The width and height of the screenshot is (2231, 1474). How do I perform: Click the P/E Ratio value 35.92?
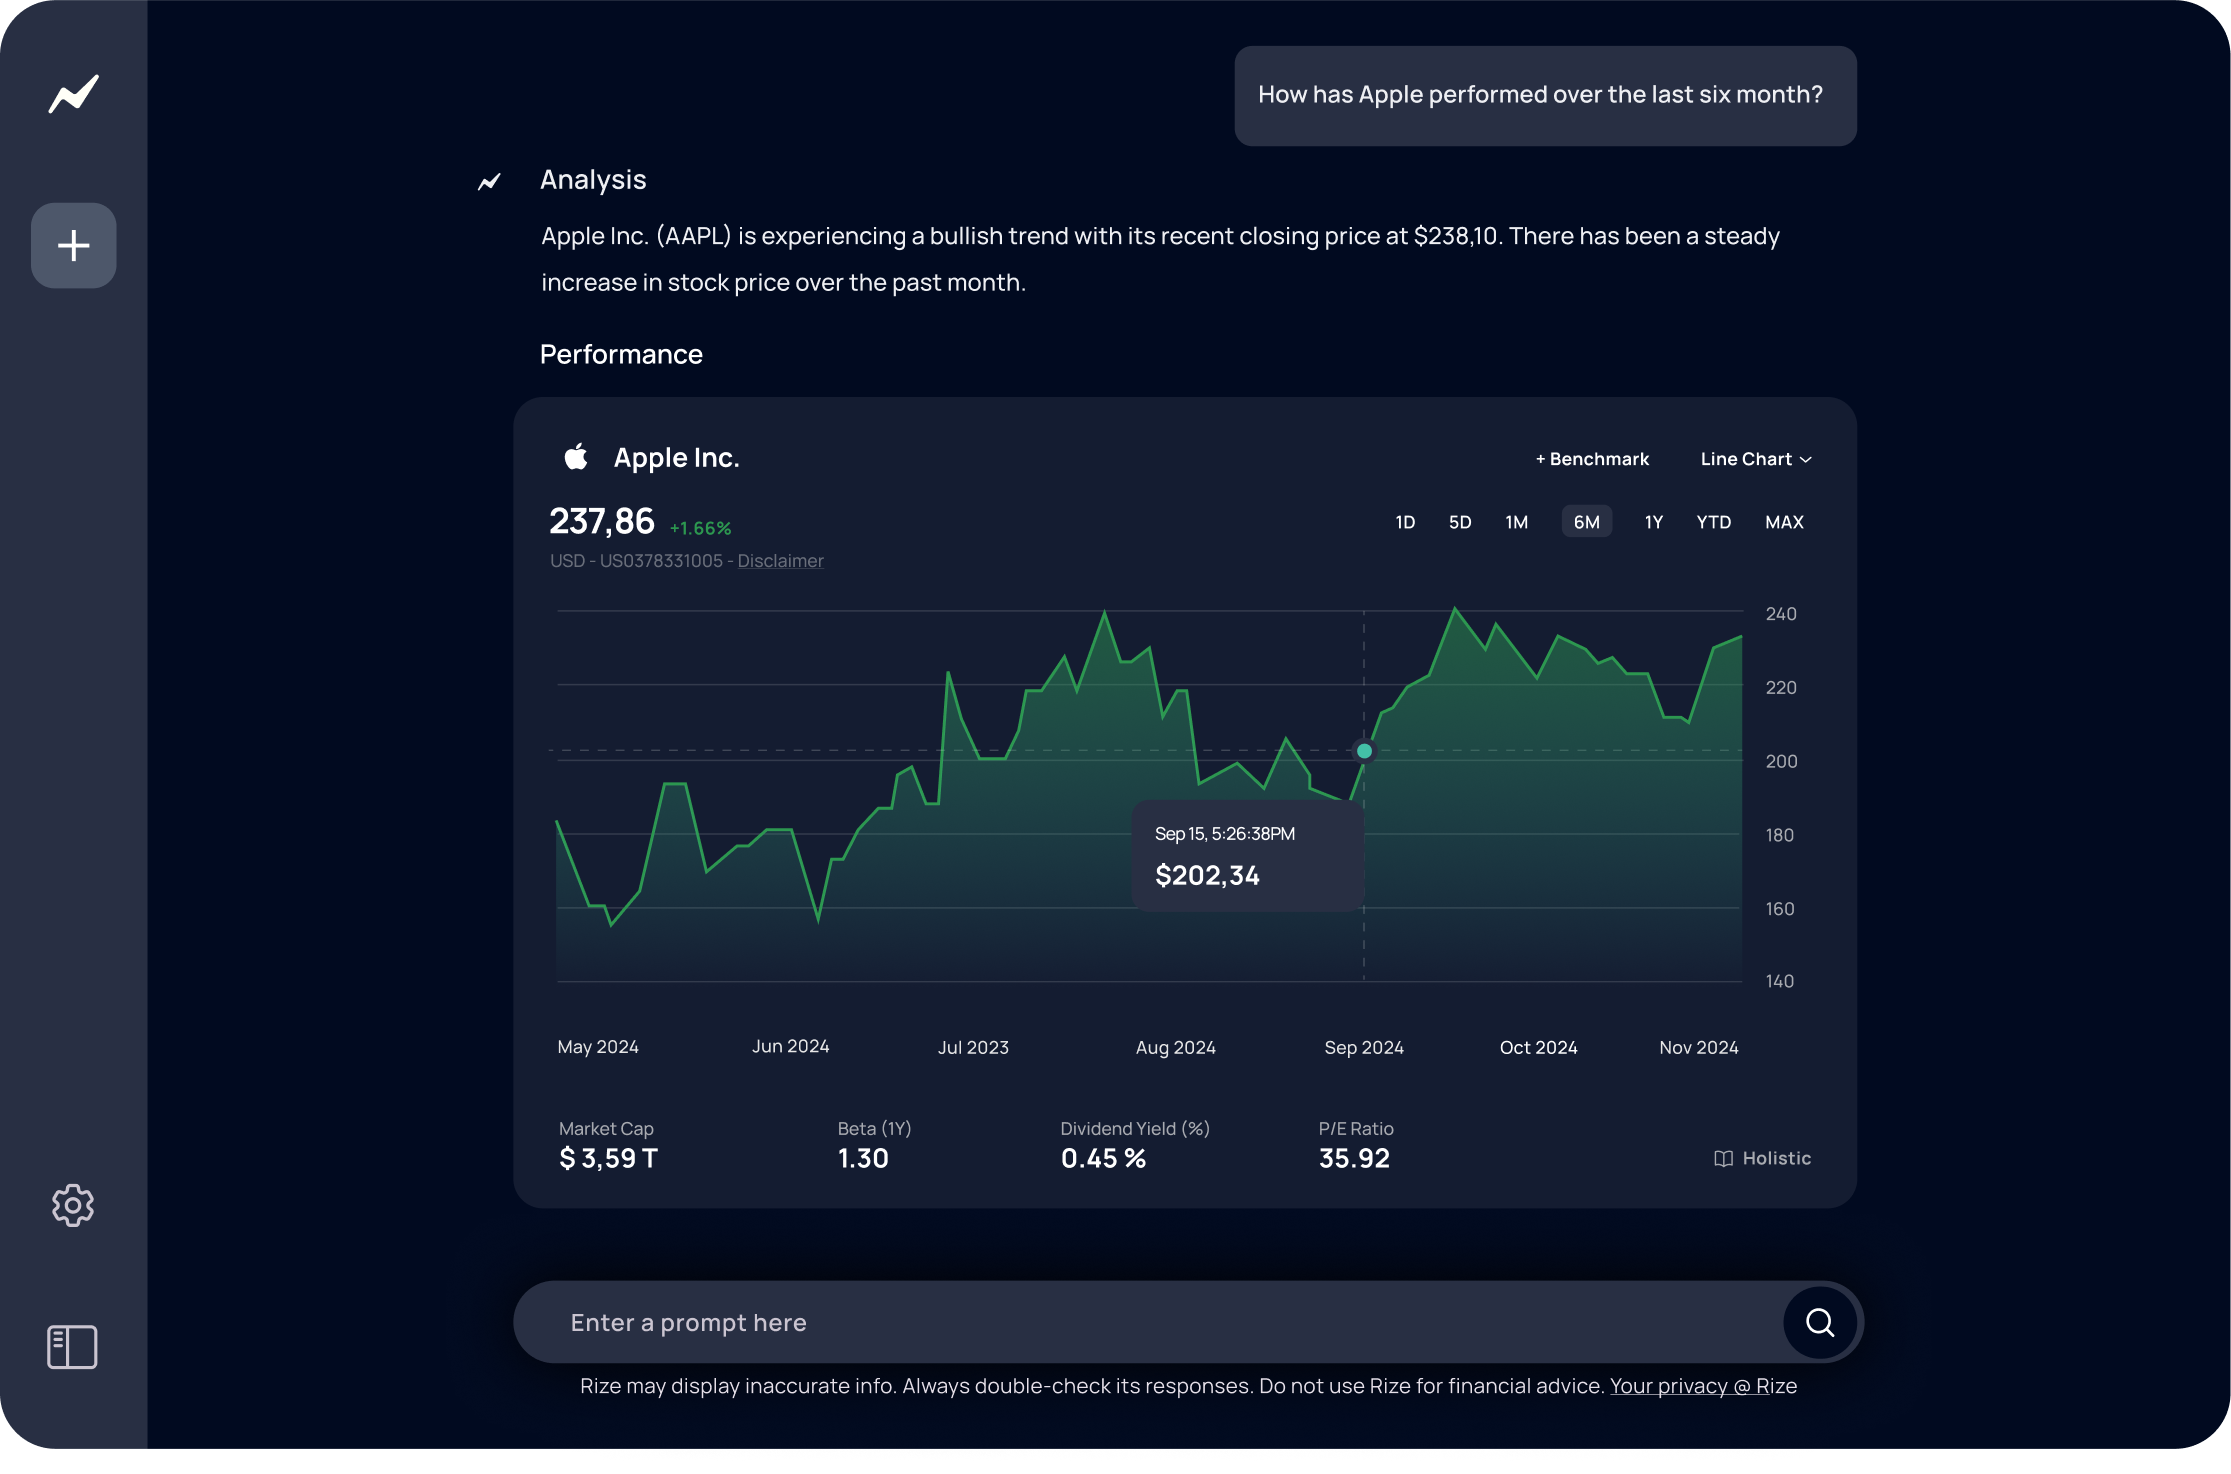click(1354, 1159)
